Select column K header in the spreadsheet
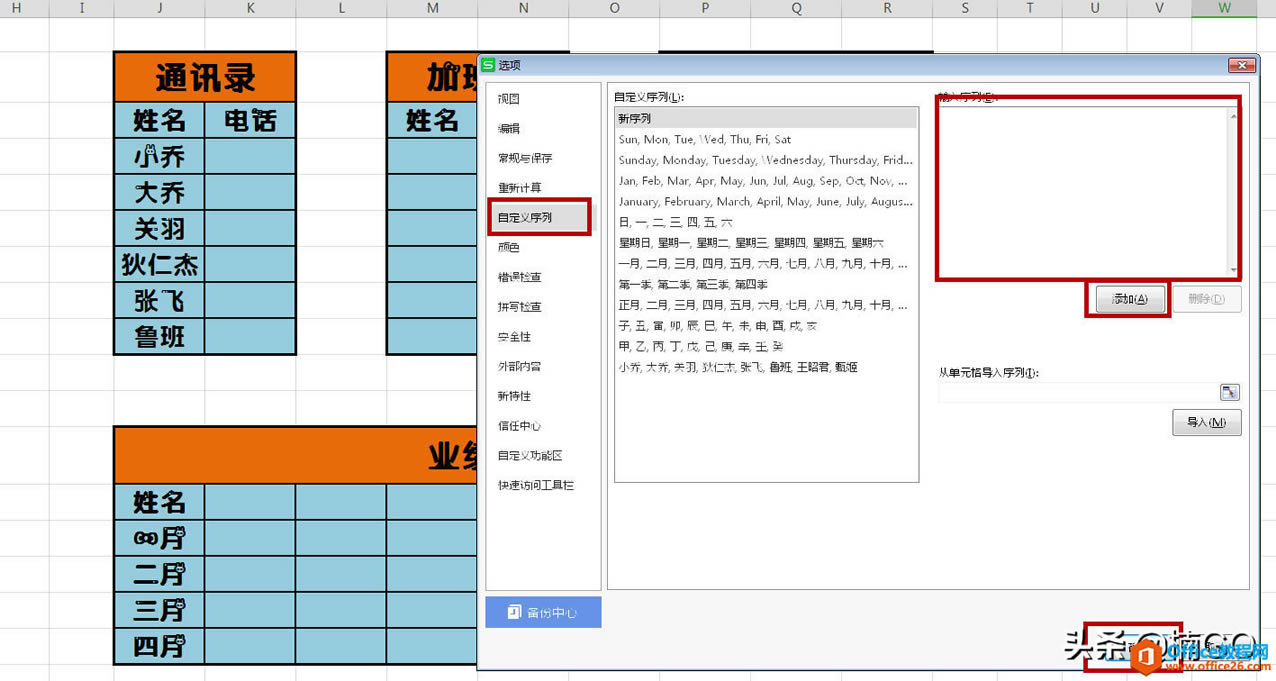Image resolution: width=1276 pixels, height=681 pixels. tap(251, 8)
